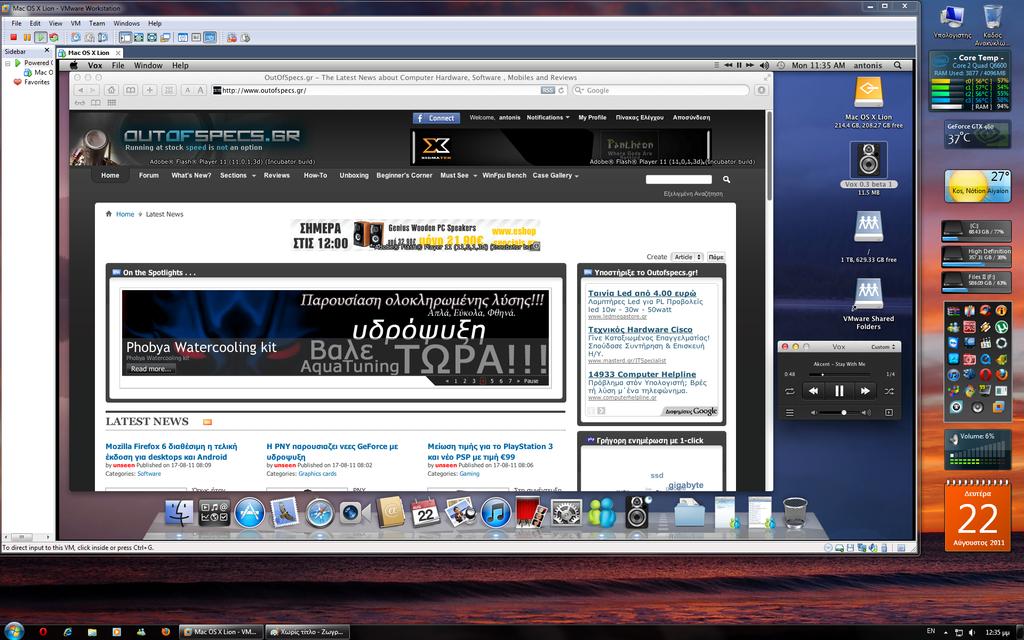Viewport: 1024px width, 640px height.
Task: Toggle repeat in the Vox player
Action: (790, 391)
